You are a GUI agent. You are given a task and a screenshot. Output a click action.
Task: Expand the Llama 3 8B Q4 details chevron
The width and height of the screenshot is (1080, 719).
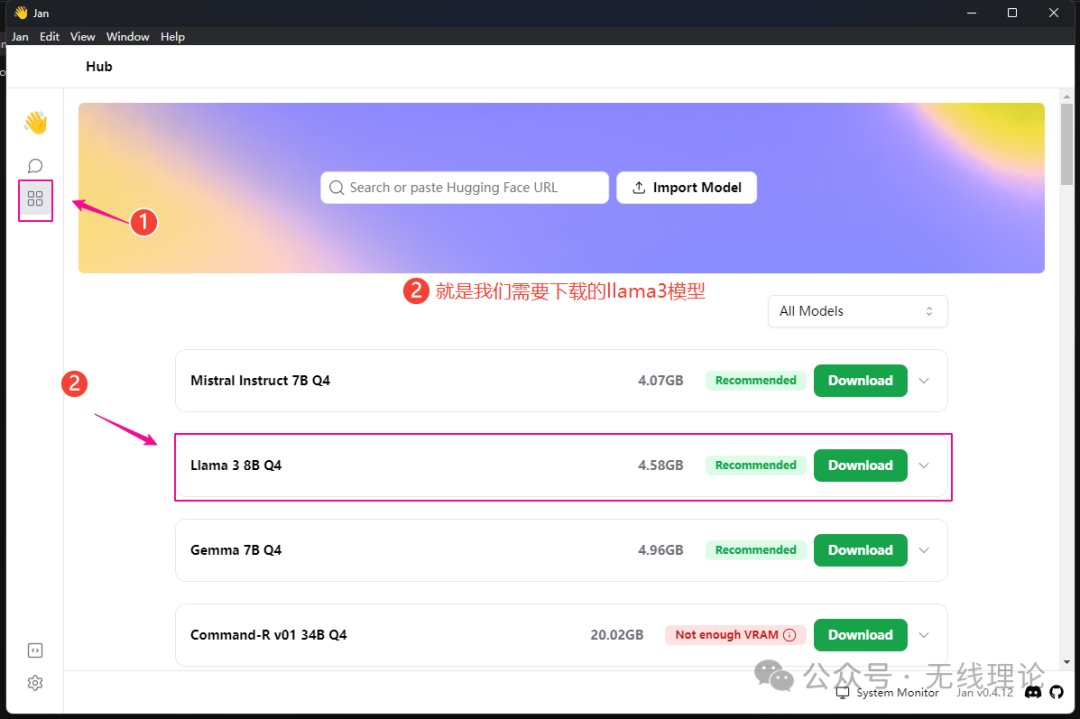click(x=924, y=466)
